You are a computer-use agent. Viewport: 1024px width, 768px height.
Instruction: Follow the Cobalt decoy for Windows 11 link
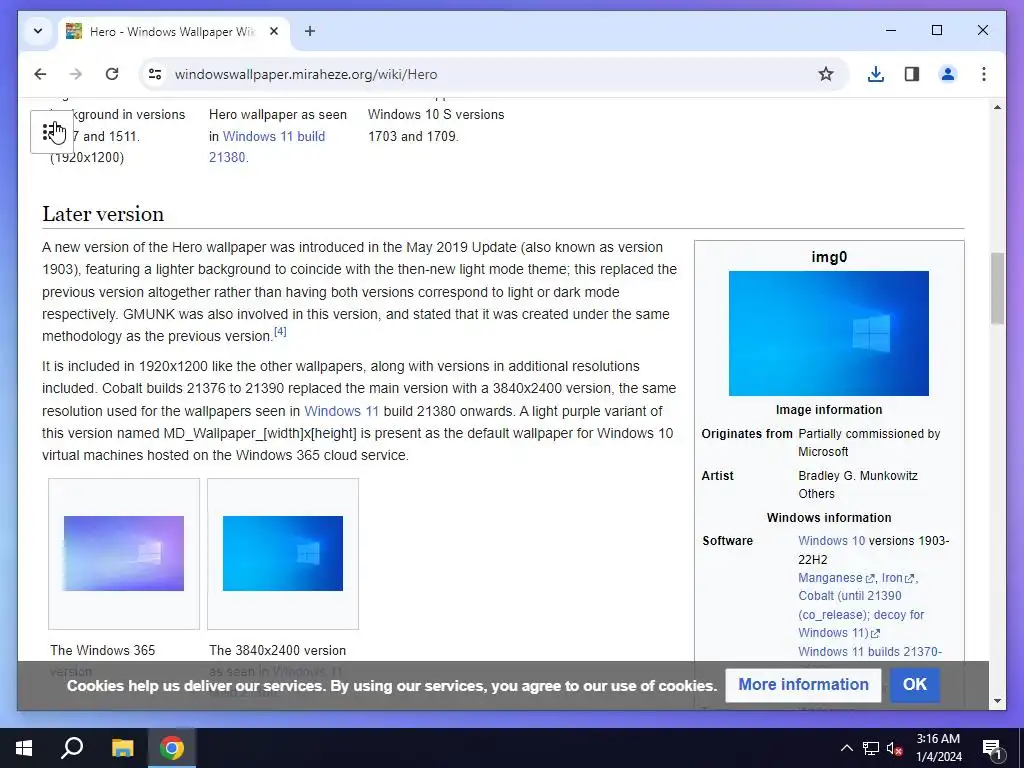coord(861,615)
